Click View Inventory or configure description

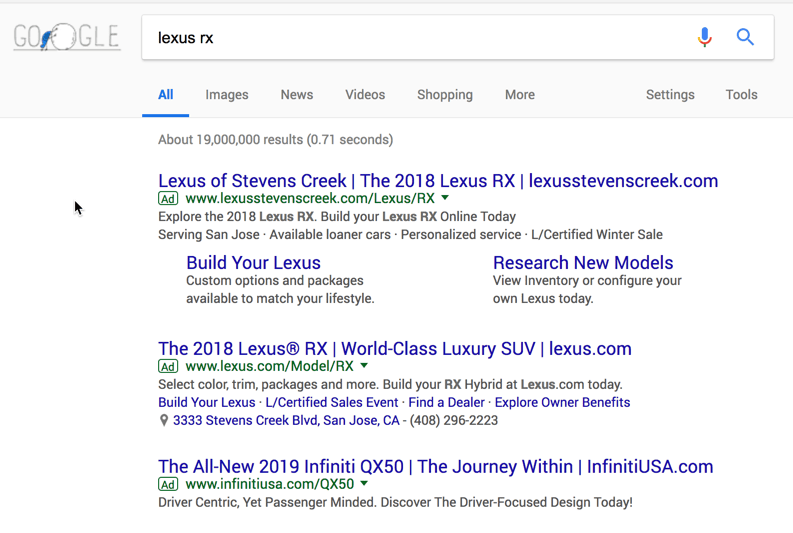pyautogui.click(x=587, y=290)
